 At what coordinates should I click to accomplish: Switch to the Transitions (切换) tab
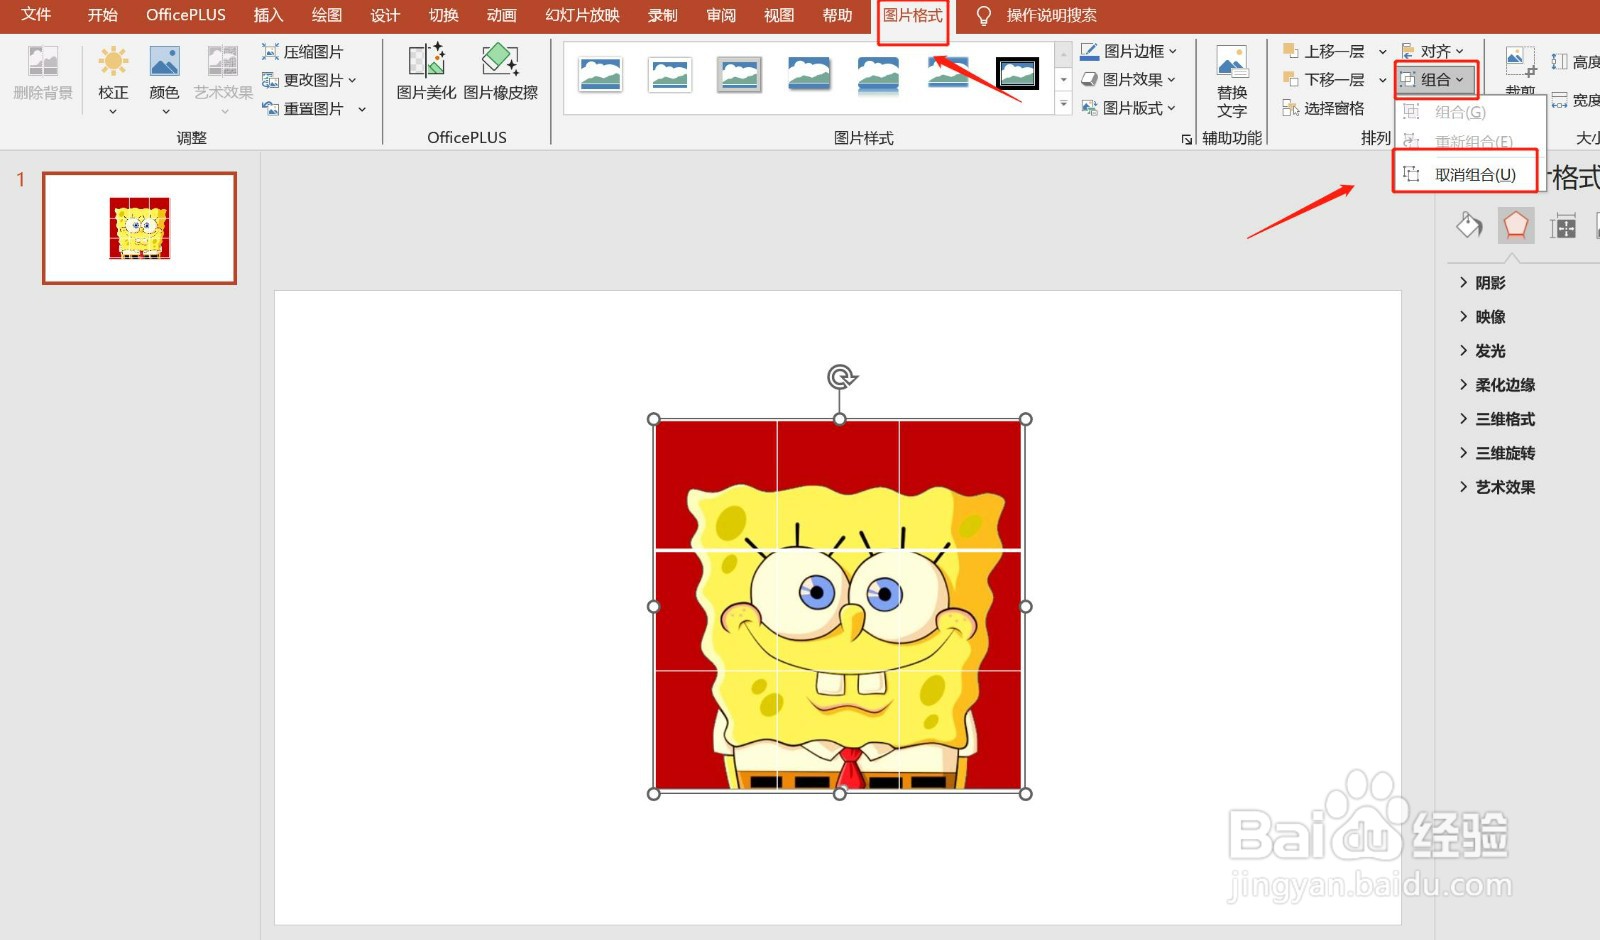click(443, 15)
